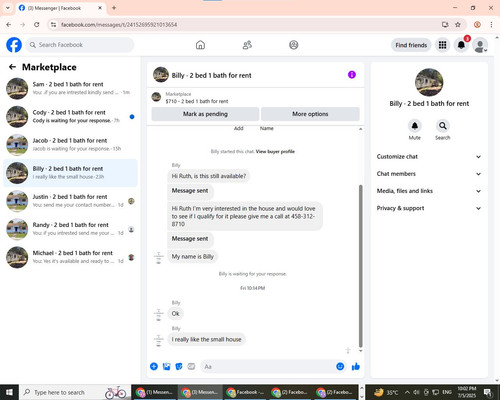The width and height of the screenshot is (500, 400).
Task: Click the Mark as pending button
Action: (x=205, y=114)
